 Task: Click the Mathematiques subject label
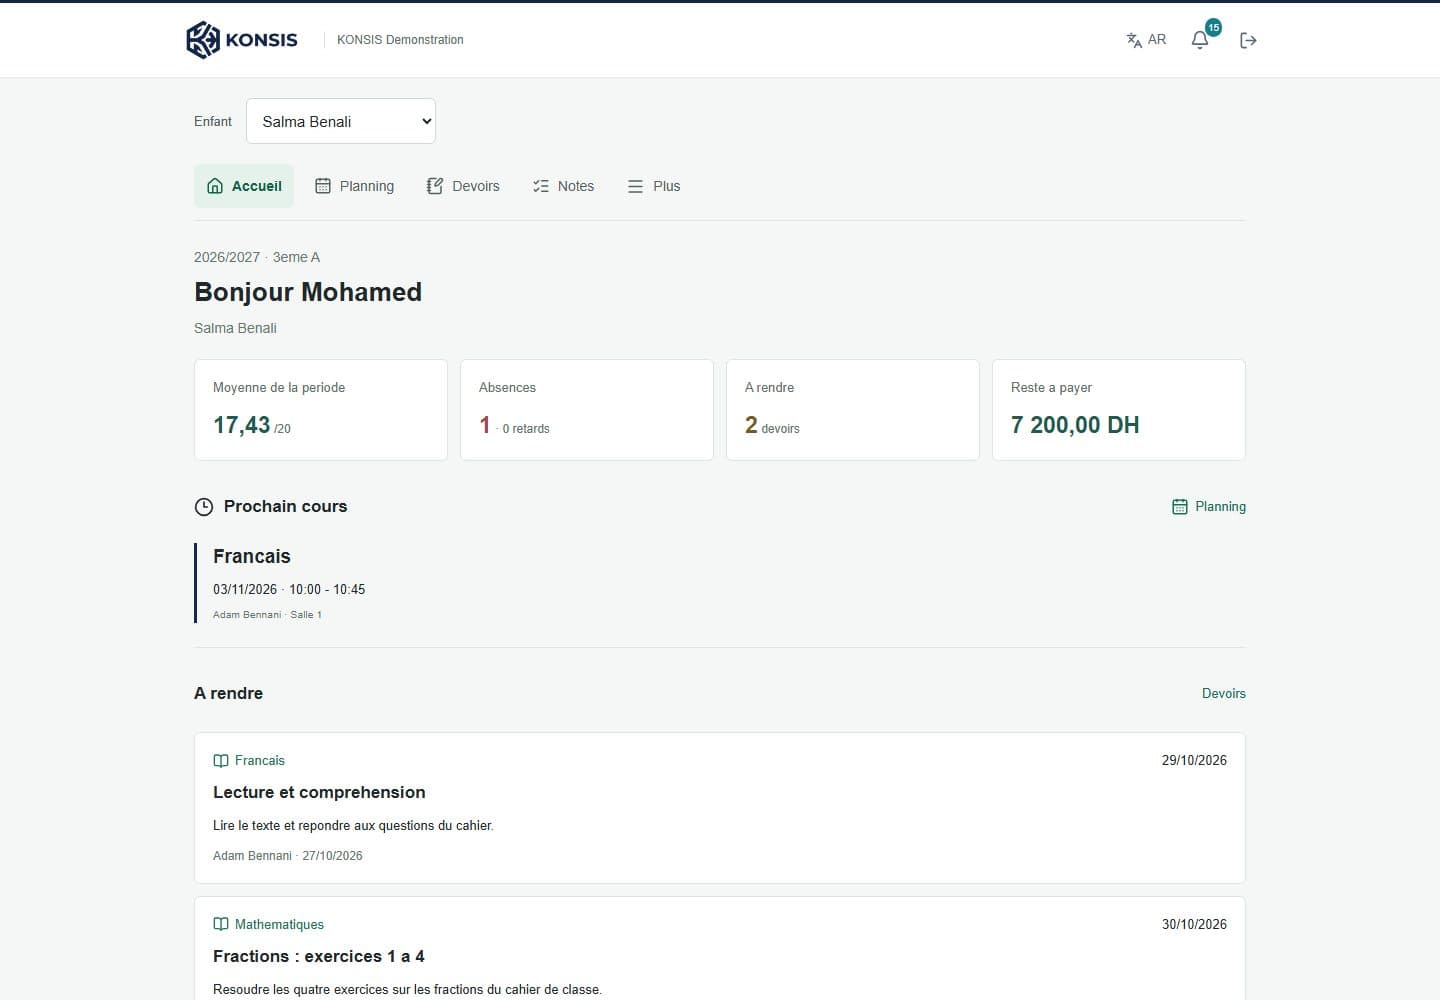[279, 925]
